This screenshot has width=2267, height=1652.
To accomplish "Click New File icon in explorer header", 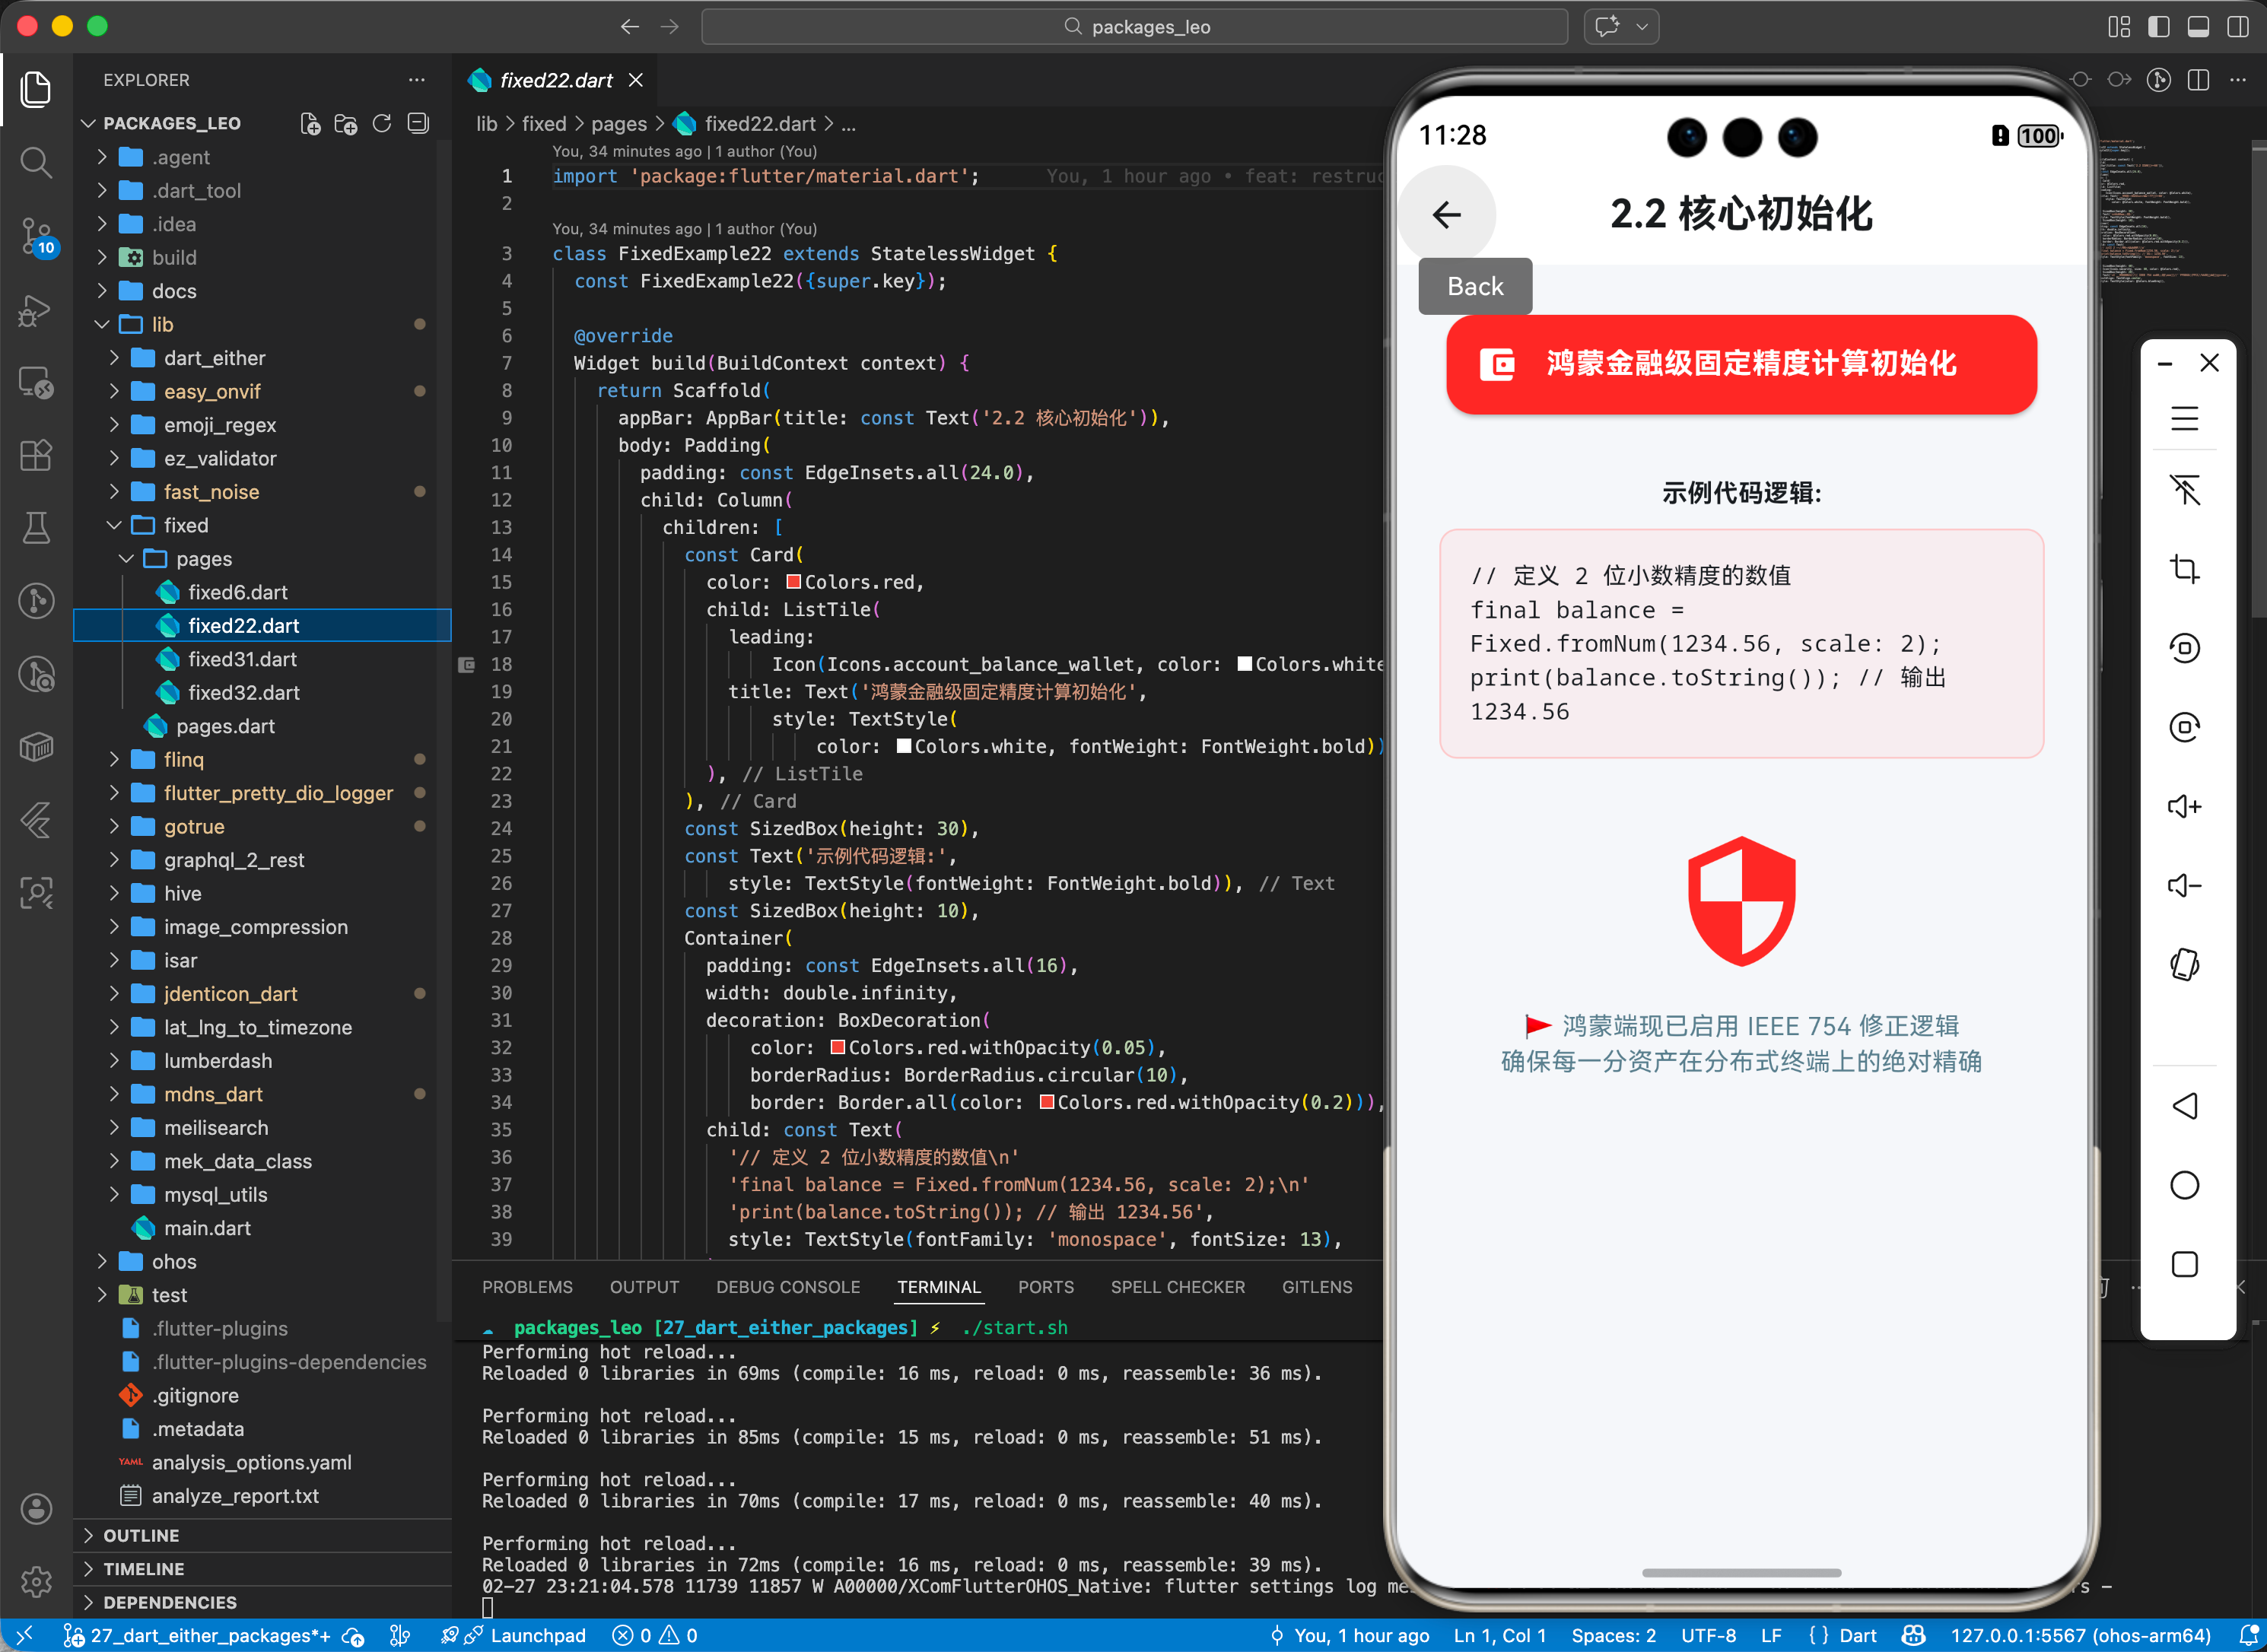I will tap(310, 123).
